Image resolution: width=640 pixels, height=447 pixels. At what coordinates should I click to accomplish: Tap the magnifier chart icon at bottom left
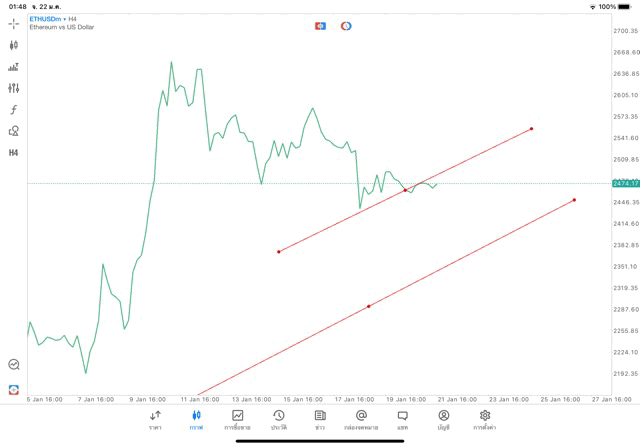[14, 365]
